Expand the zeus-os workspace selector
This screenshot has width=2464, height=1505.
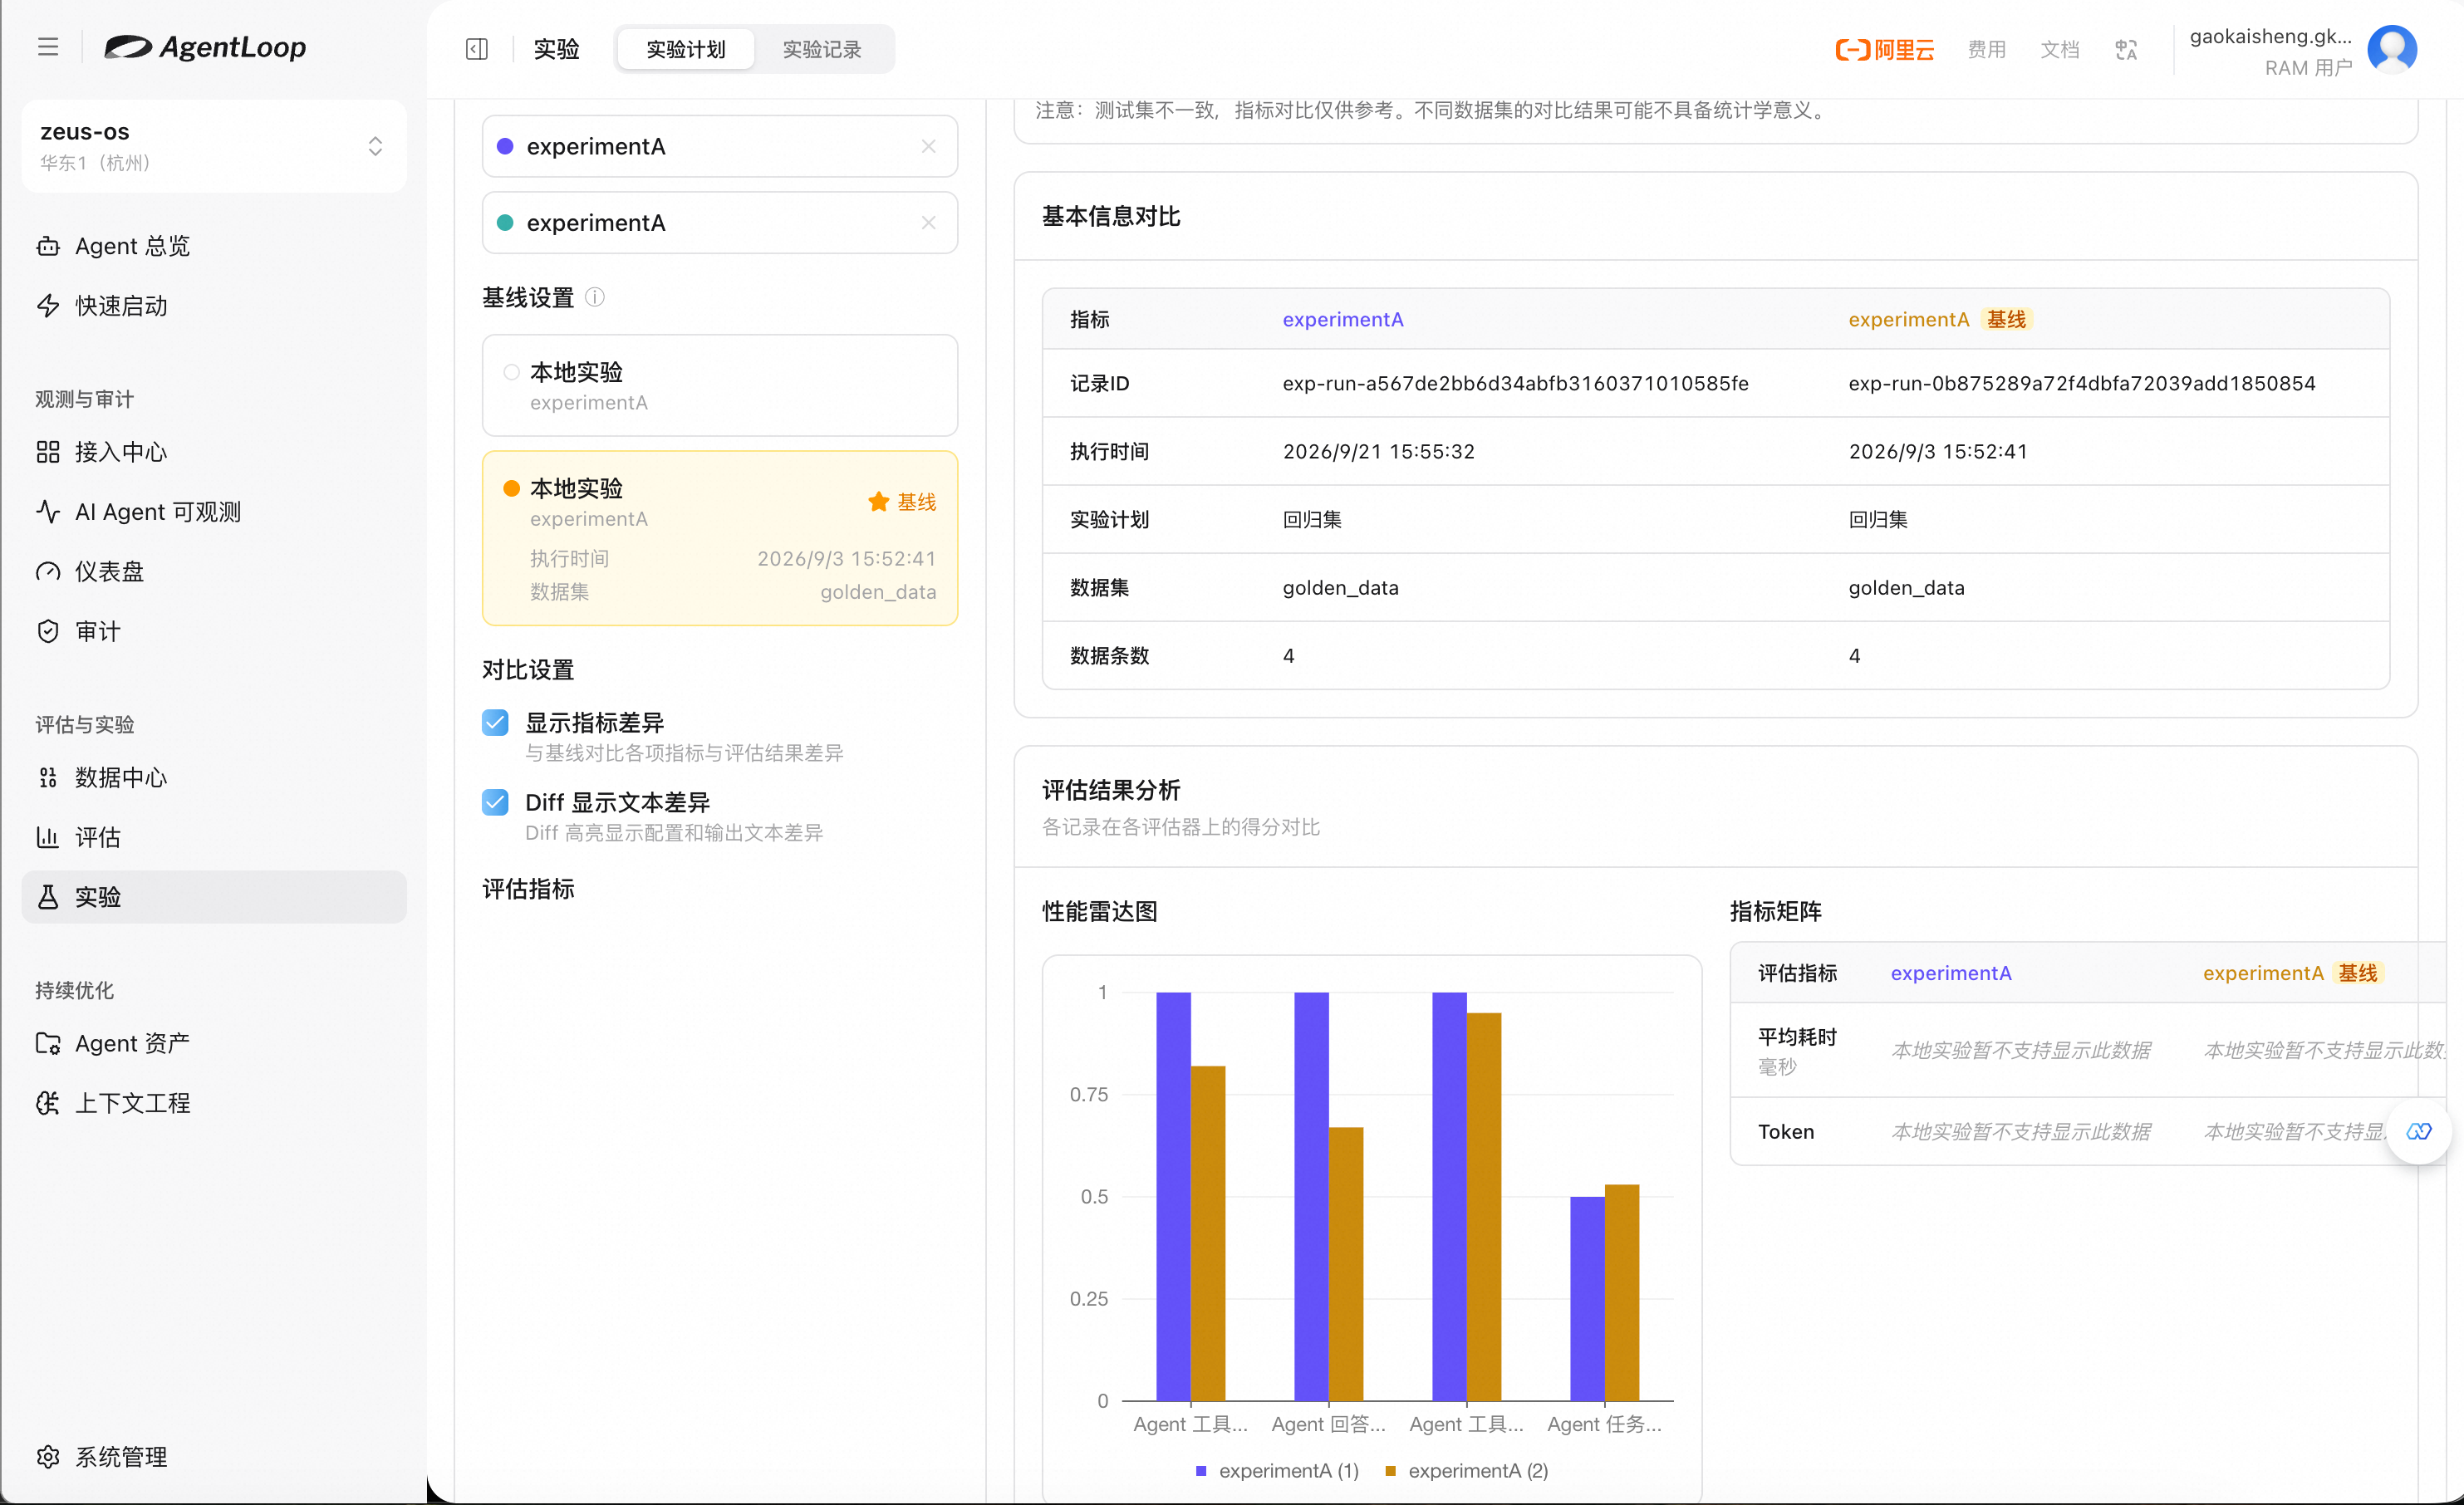point(214,146)
